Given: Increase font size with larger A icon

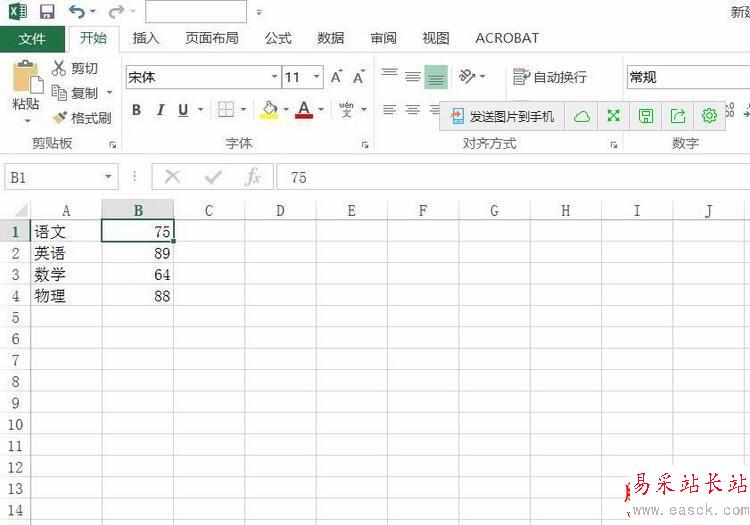Looking at the screenshot, I should (337, 77).
